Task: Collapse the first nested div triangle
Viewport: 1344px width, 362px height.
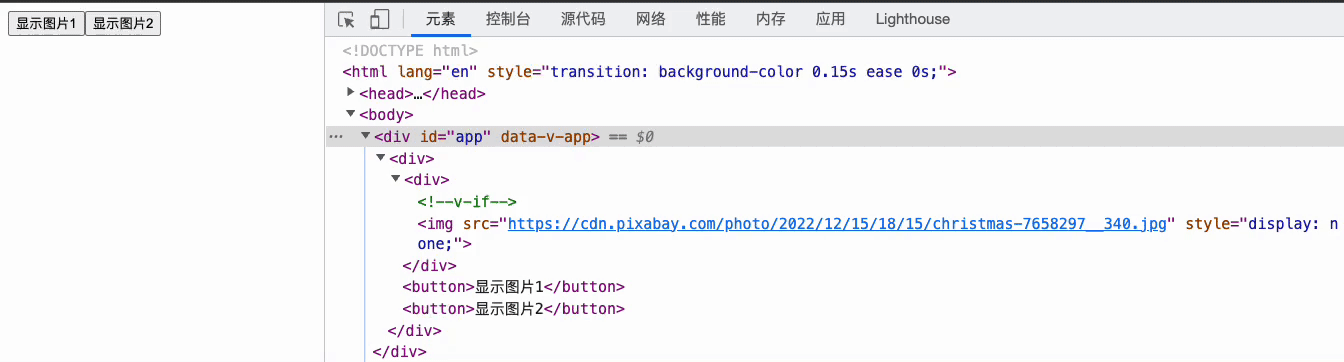Action: [x=381, y=158]
